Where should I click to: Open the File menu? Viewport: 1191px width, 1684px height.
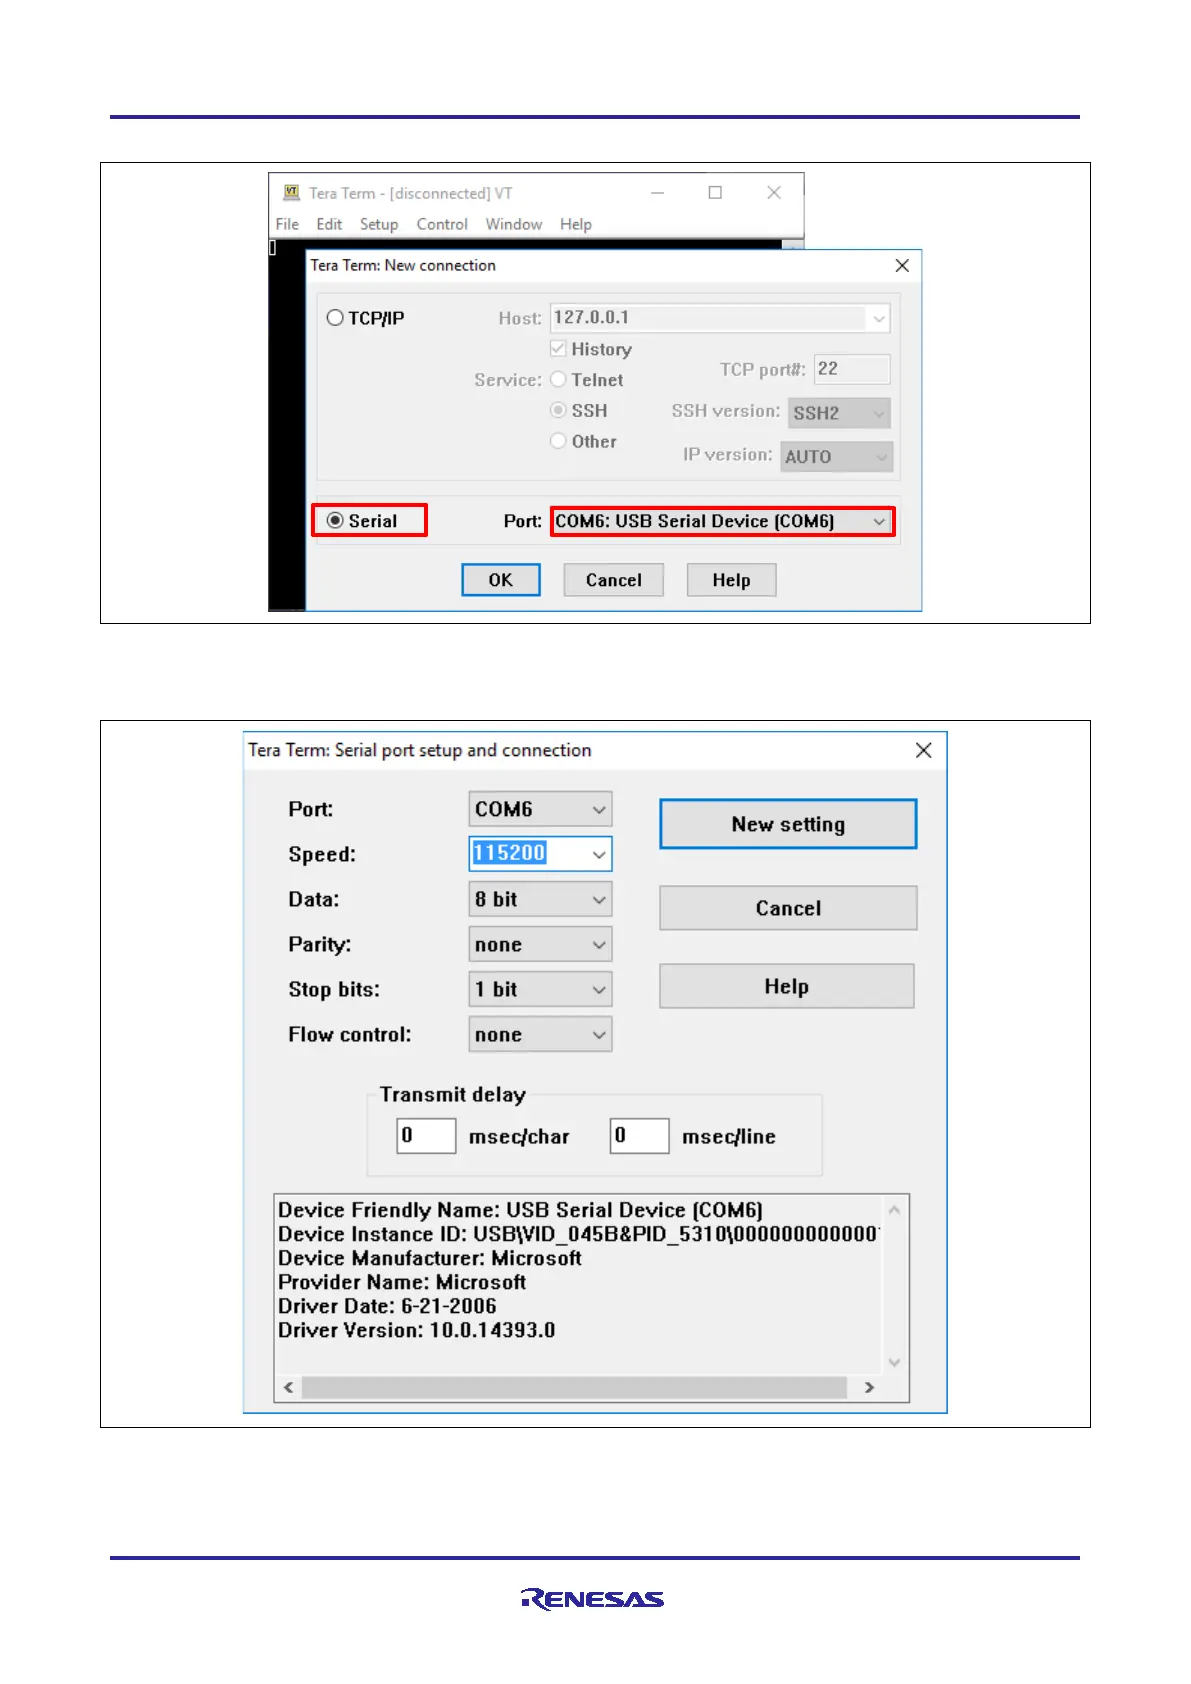click(x=287, y=224)
